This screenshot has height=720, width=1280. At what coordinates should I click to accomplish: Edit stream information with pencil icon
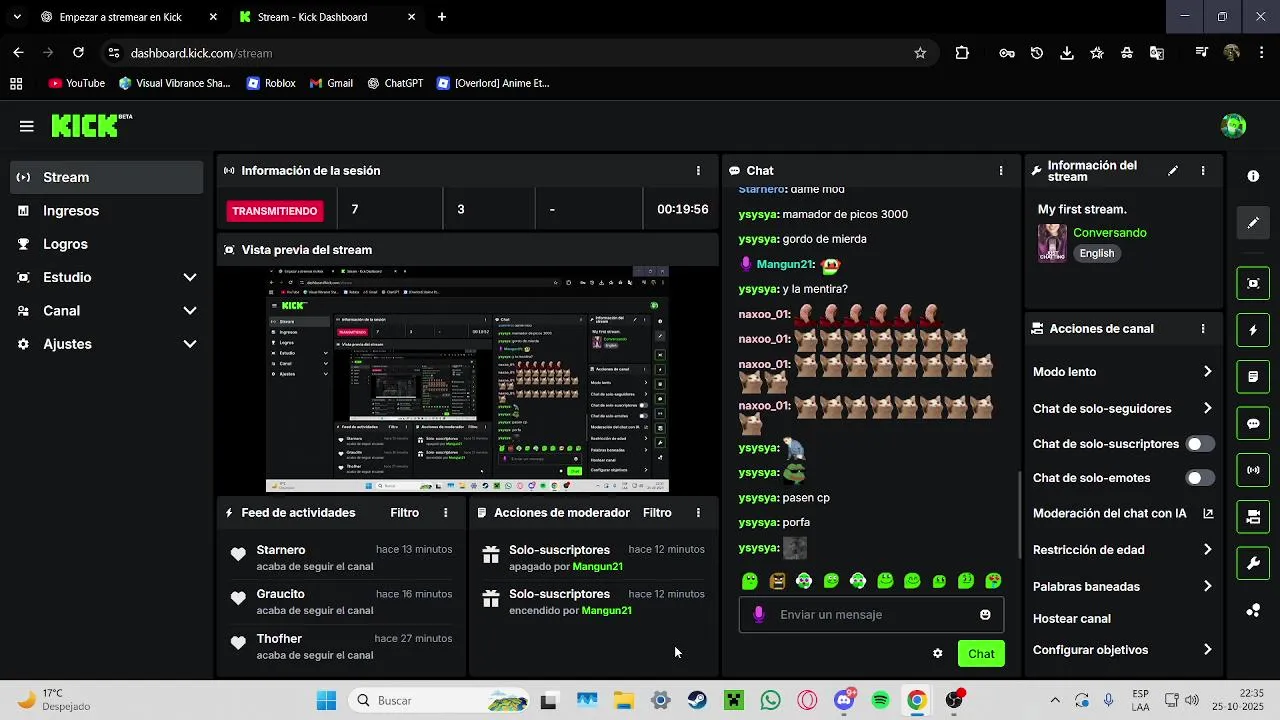point(1173,171)
